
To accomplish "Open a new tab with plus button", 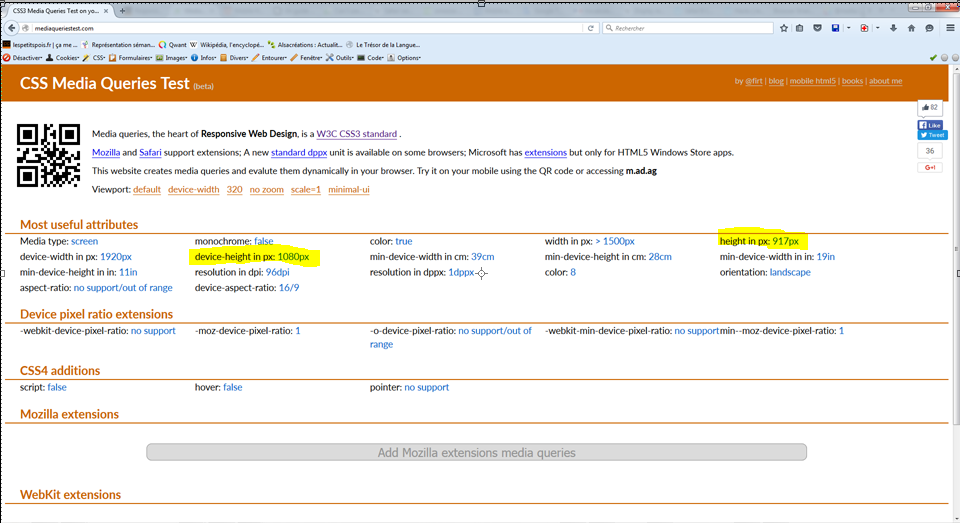I will 123,10.
